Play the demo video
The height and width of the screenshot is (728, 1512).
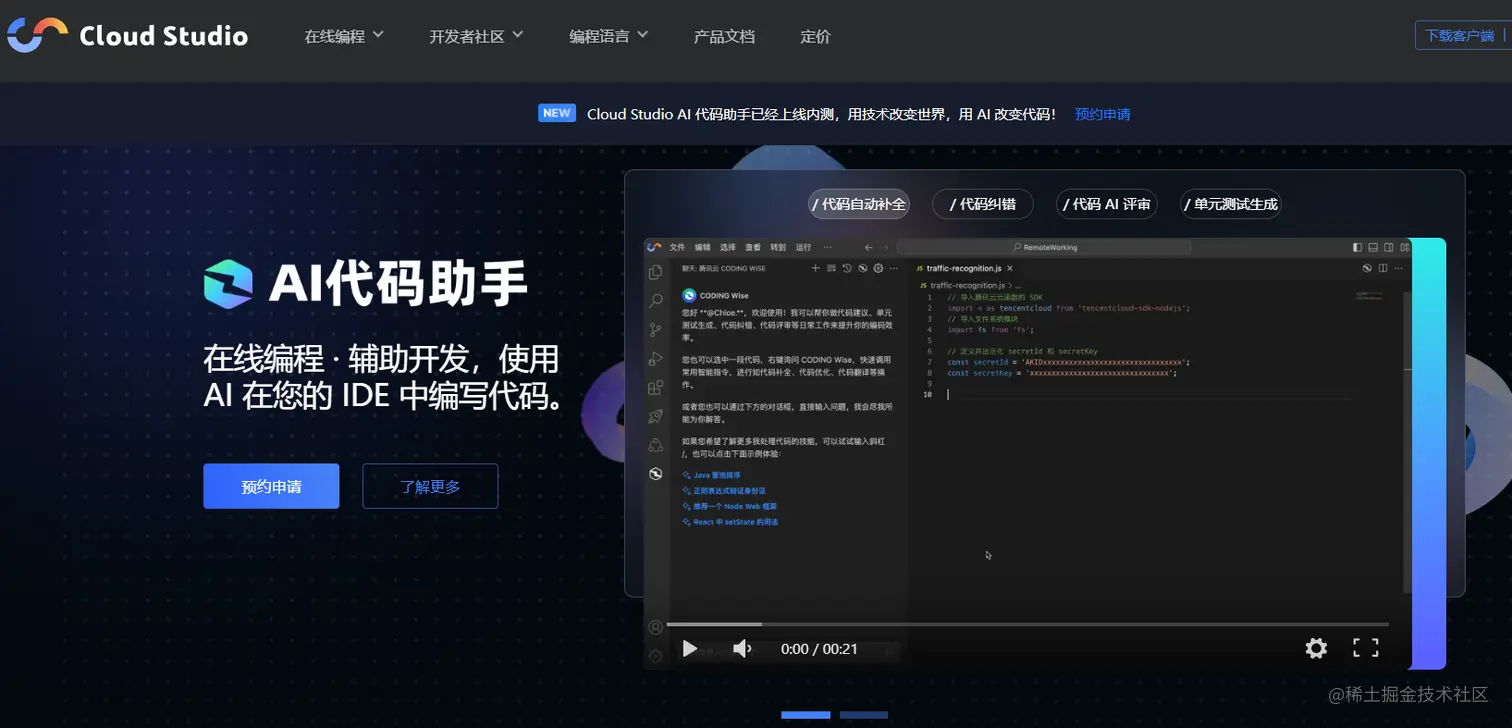pos(689,649)
